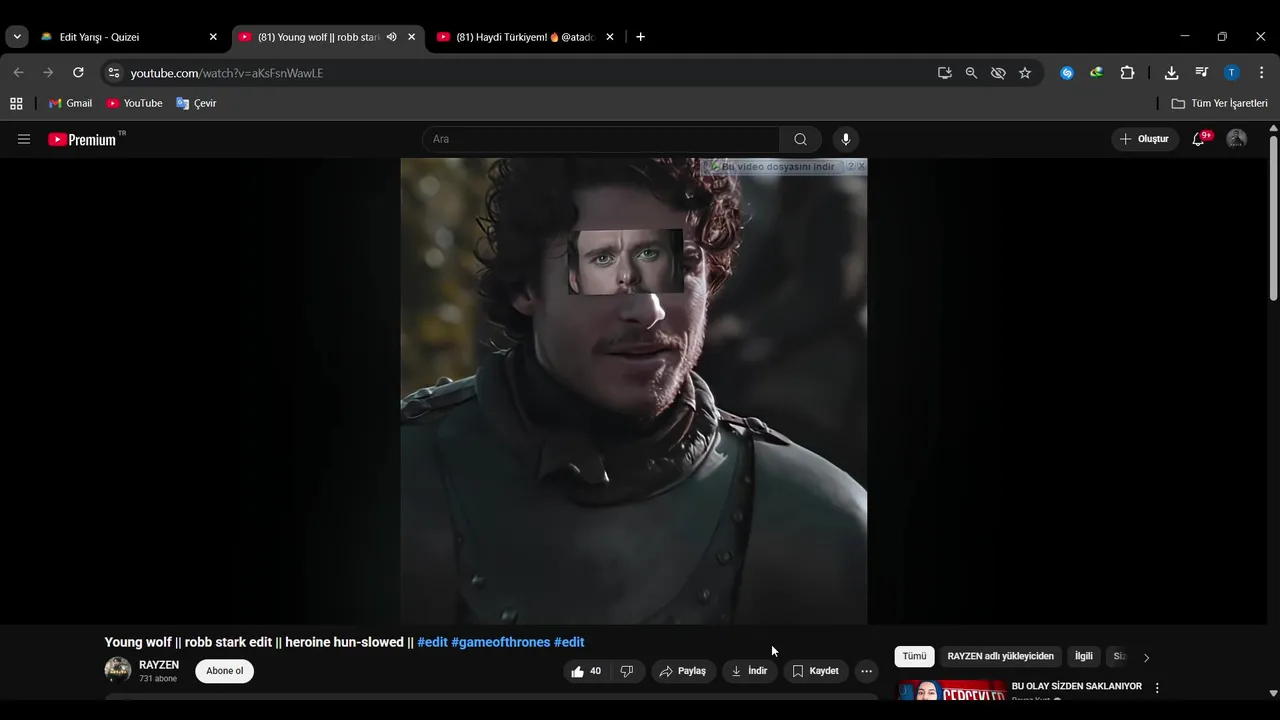Click the İndir download button

750,671
